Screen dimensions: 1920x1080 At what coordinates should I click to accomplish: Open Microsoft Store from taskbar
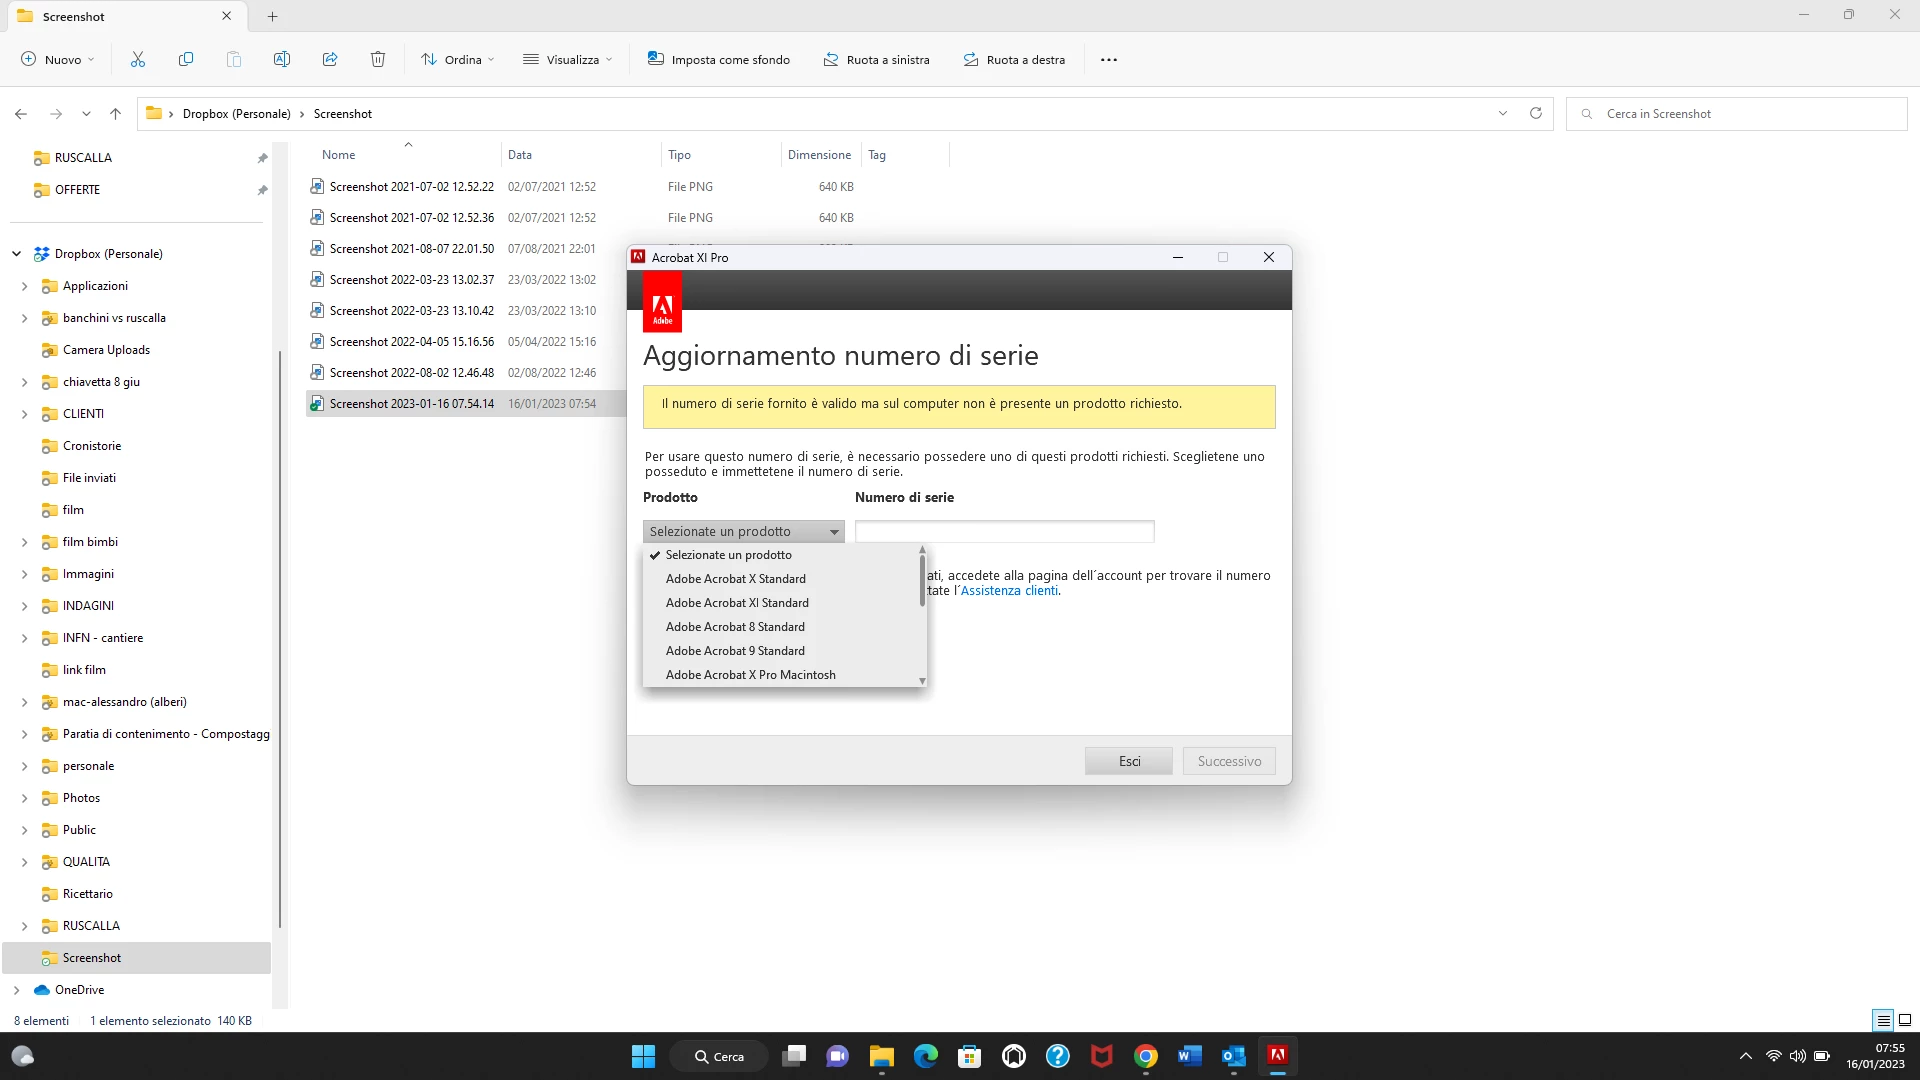pyautogui.click(x=969, y=1056)
